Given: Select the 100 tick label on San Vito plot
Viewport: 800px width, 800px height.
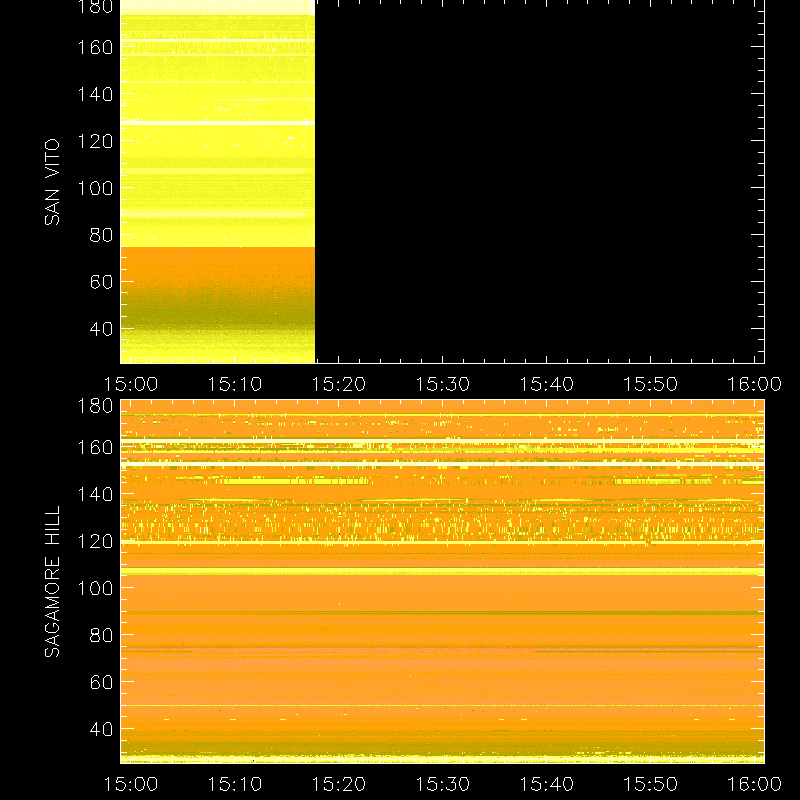Looking at the screenshot, I should pyautogui.click(x=95, y=188).
